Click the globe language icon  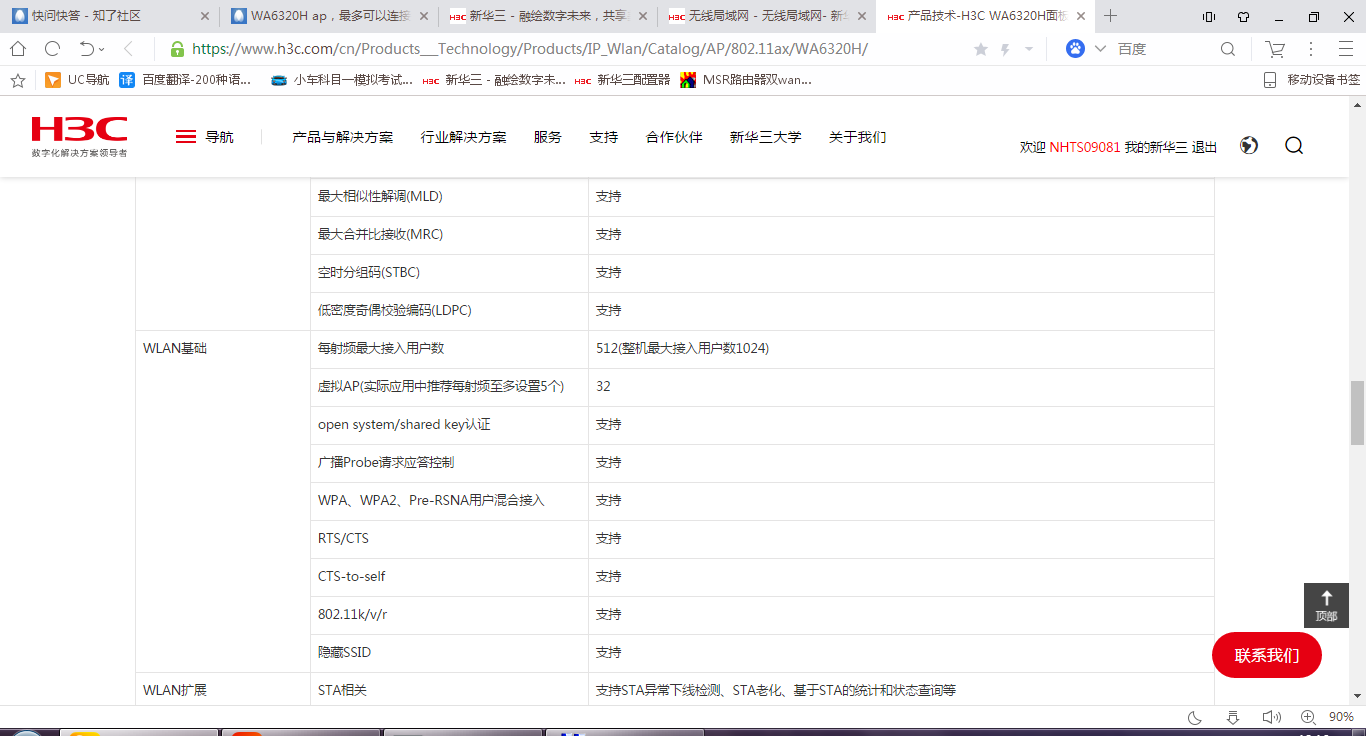(1248, 146)
